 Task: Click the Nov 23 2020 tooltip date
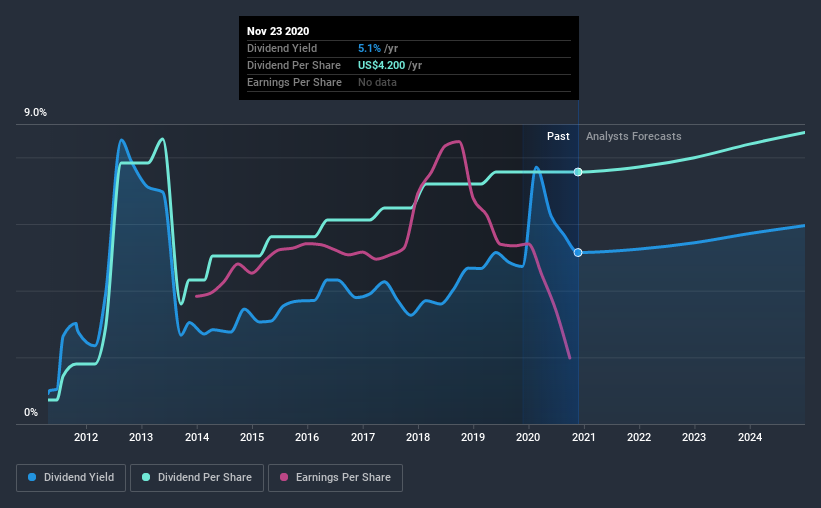click(x=278, y=31)
